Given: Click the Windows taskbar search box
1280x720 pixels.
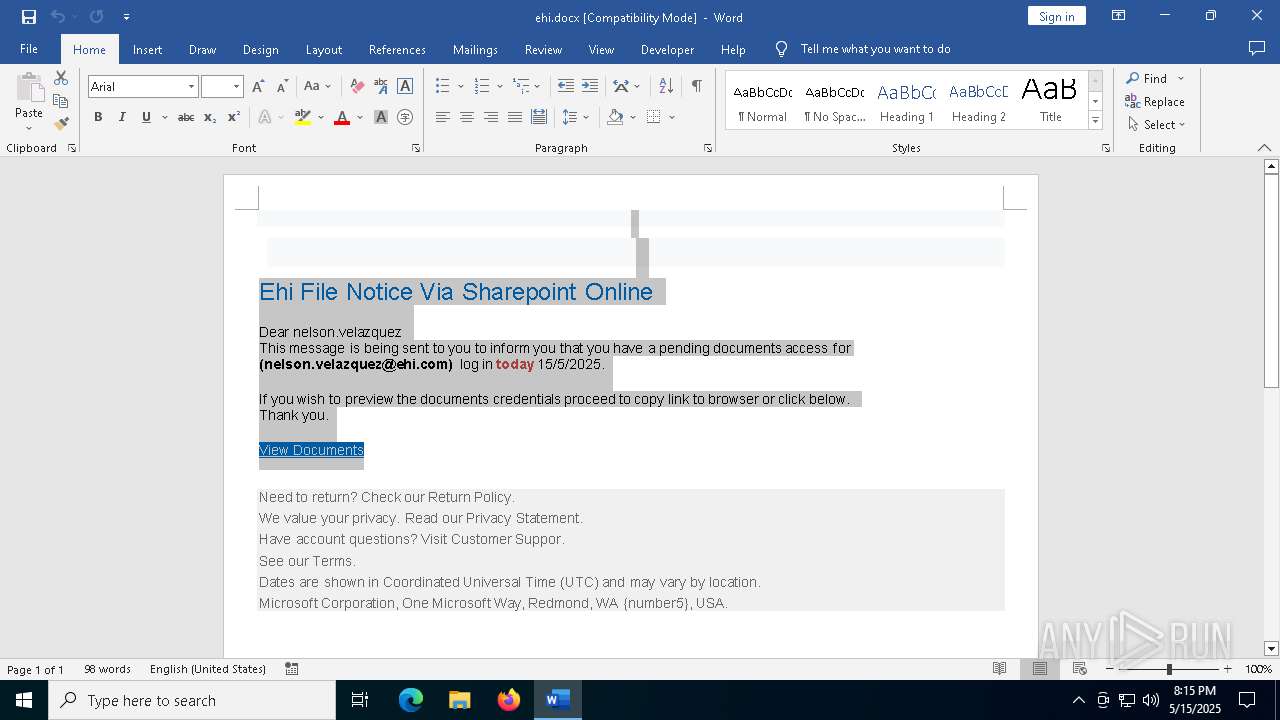Looking at the screenshot, I should pos(192,700).
